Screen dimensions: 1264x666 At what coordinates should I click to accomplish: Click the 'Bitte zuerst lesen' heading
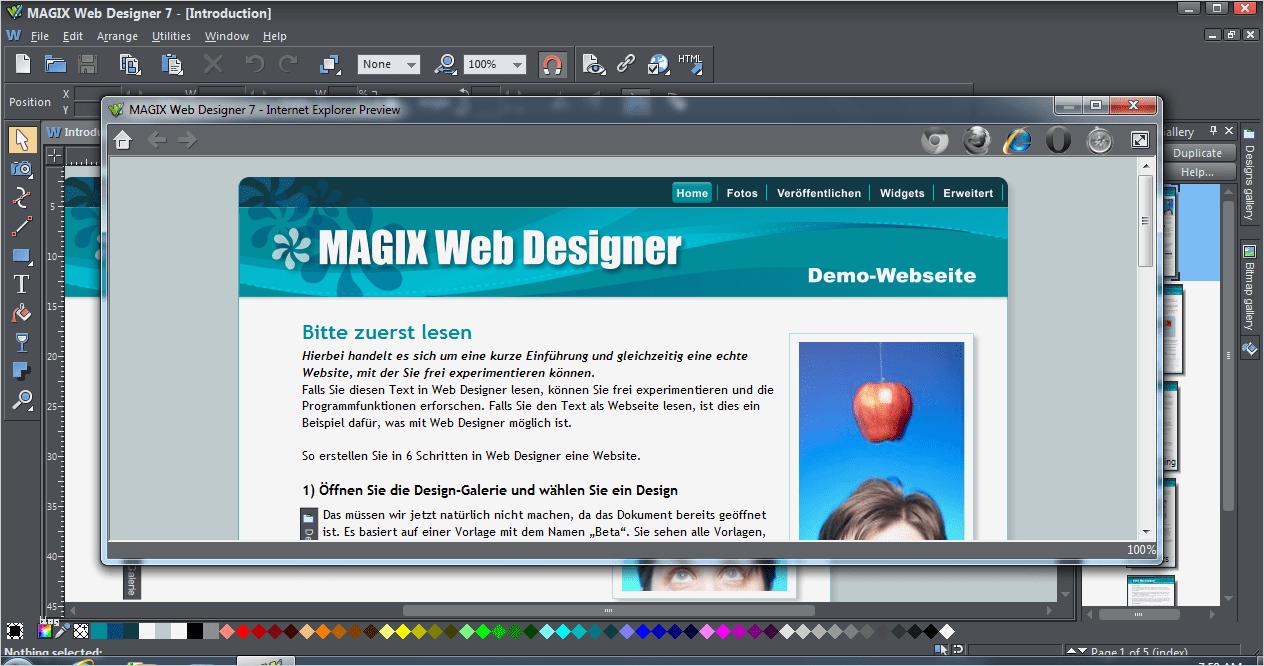click(x=387, y=332)
